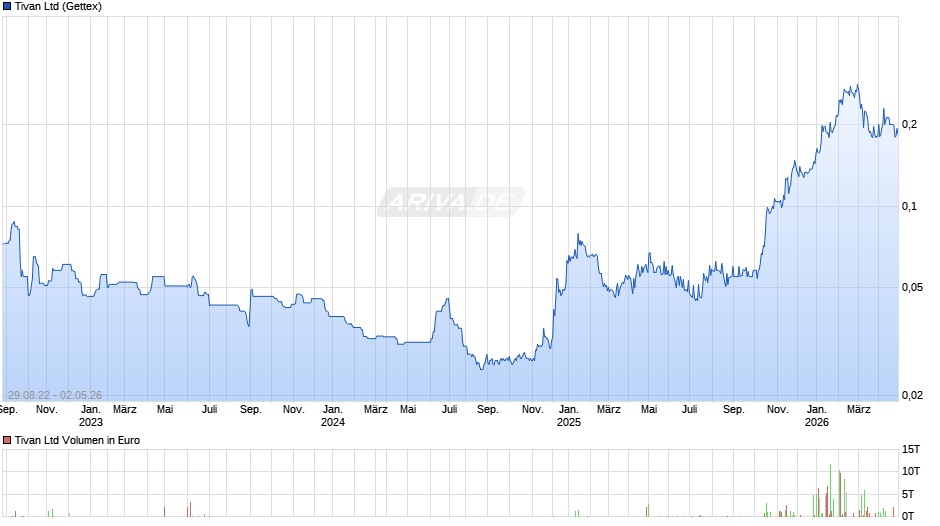Click the 5T volume axis label

click(908, 494)
